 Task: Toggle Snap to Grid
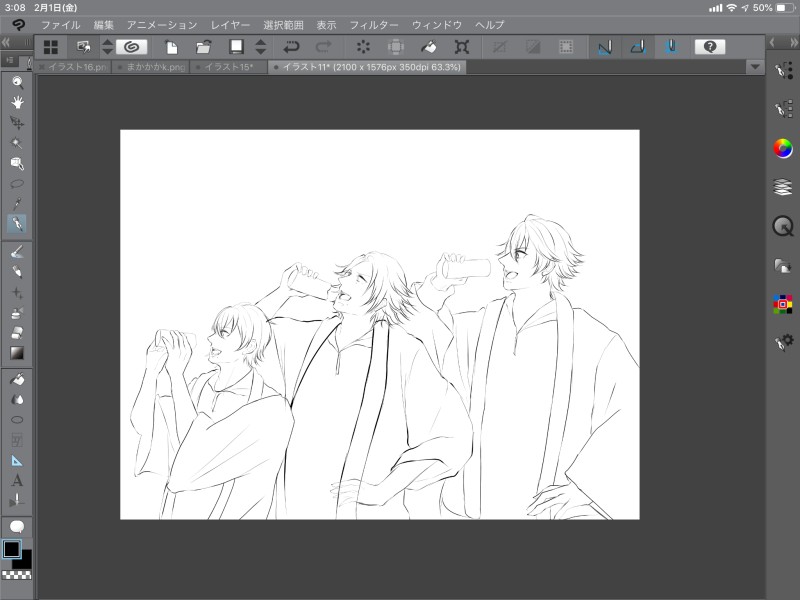point(671,47)
